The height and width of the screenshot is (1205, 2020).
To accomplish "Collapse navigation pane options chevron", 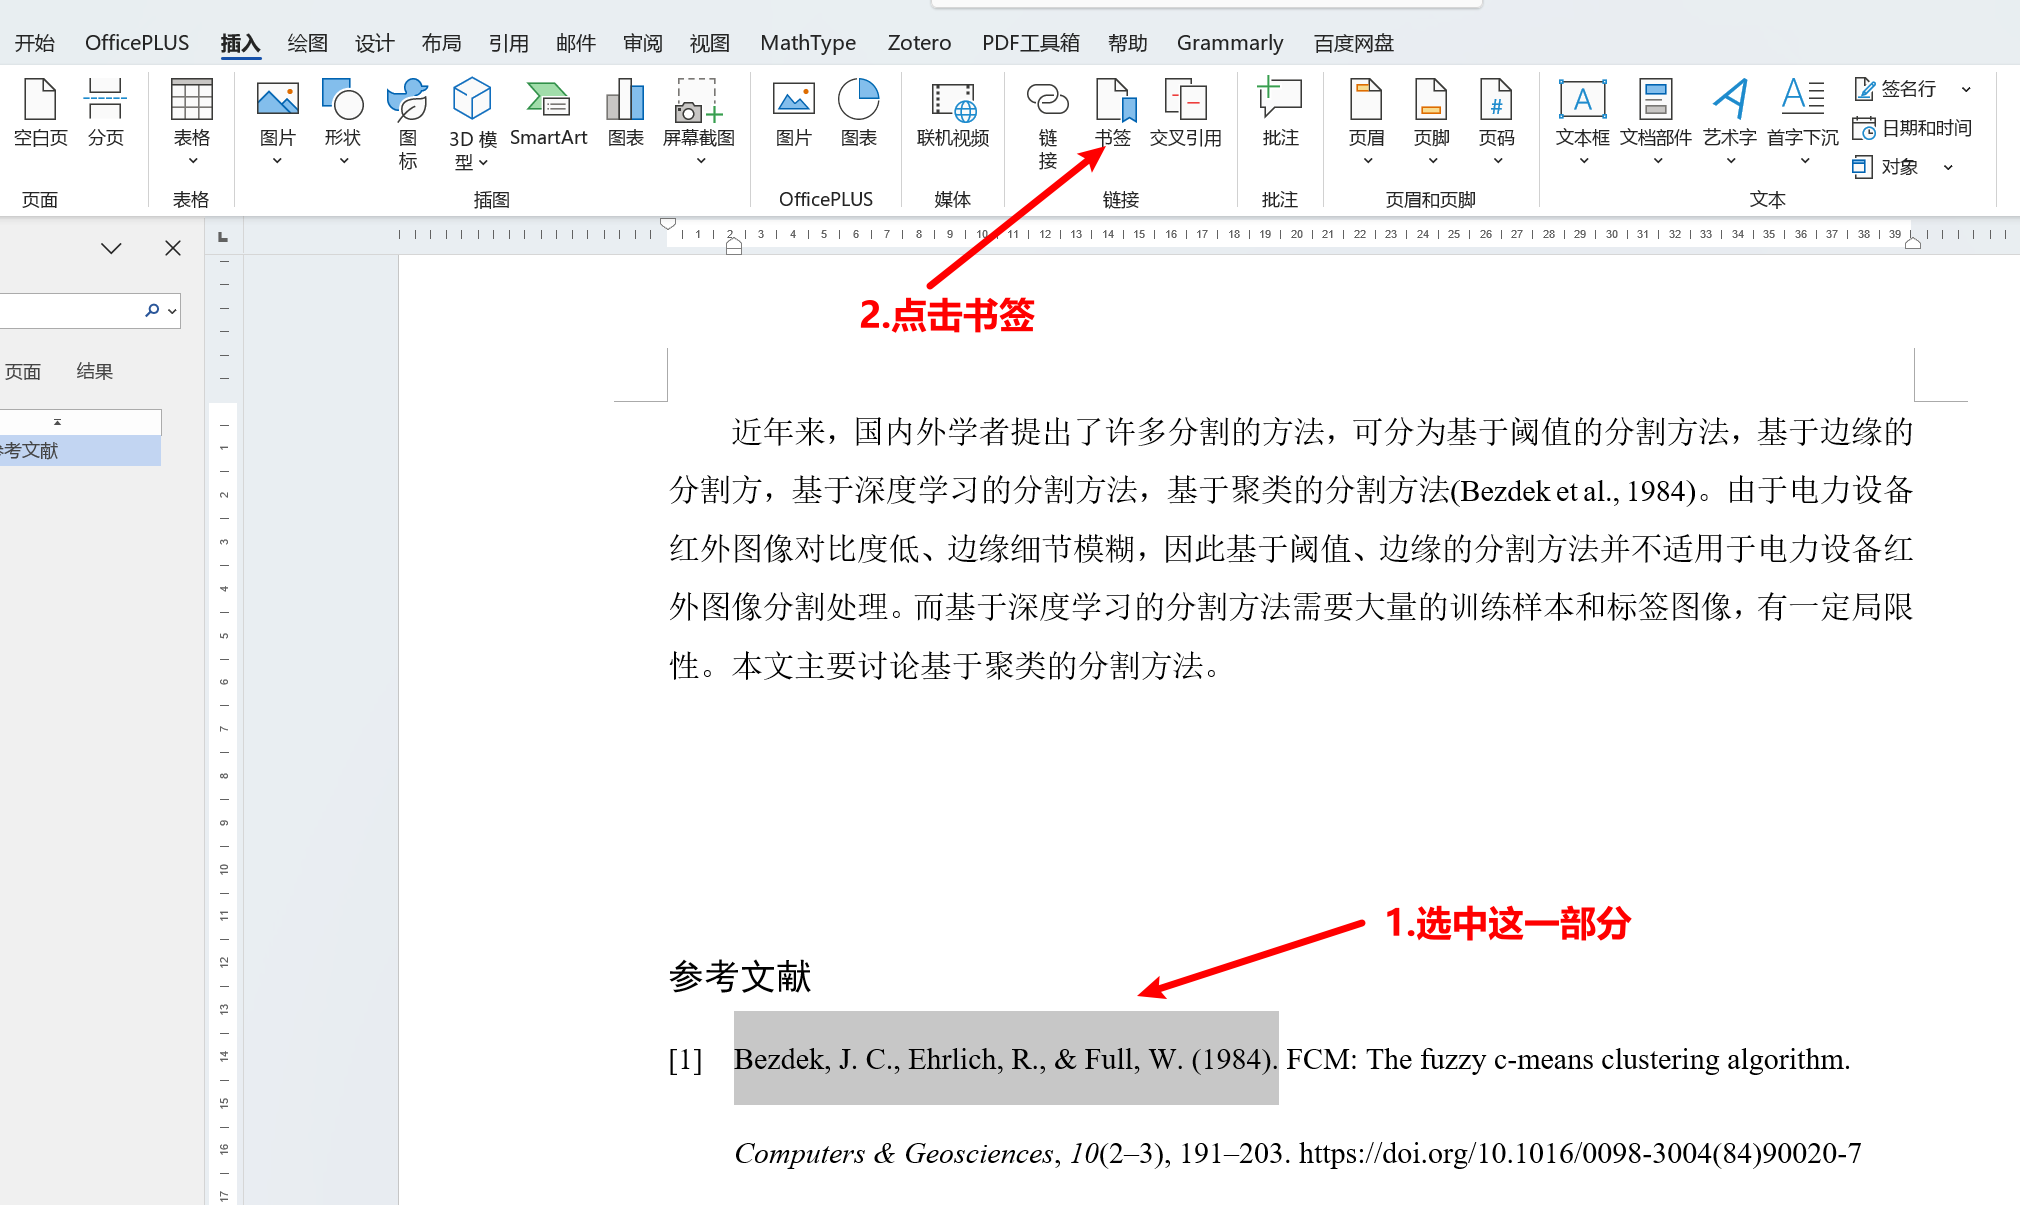I will click(111, 248).
